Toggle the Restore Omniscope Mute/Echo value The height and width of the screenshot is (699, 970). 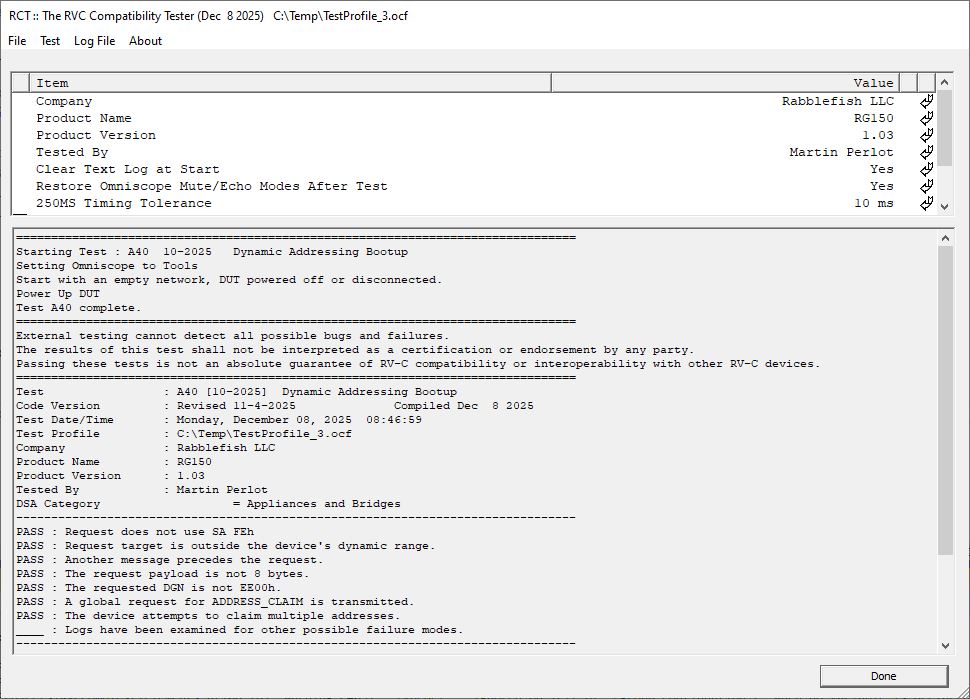882,186
